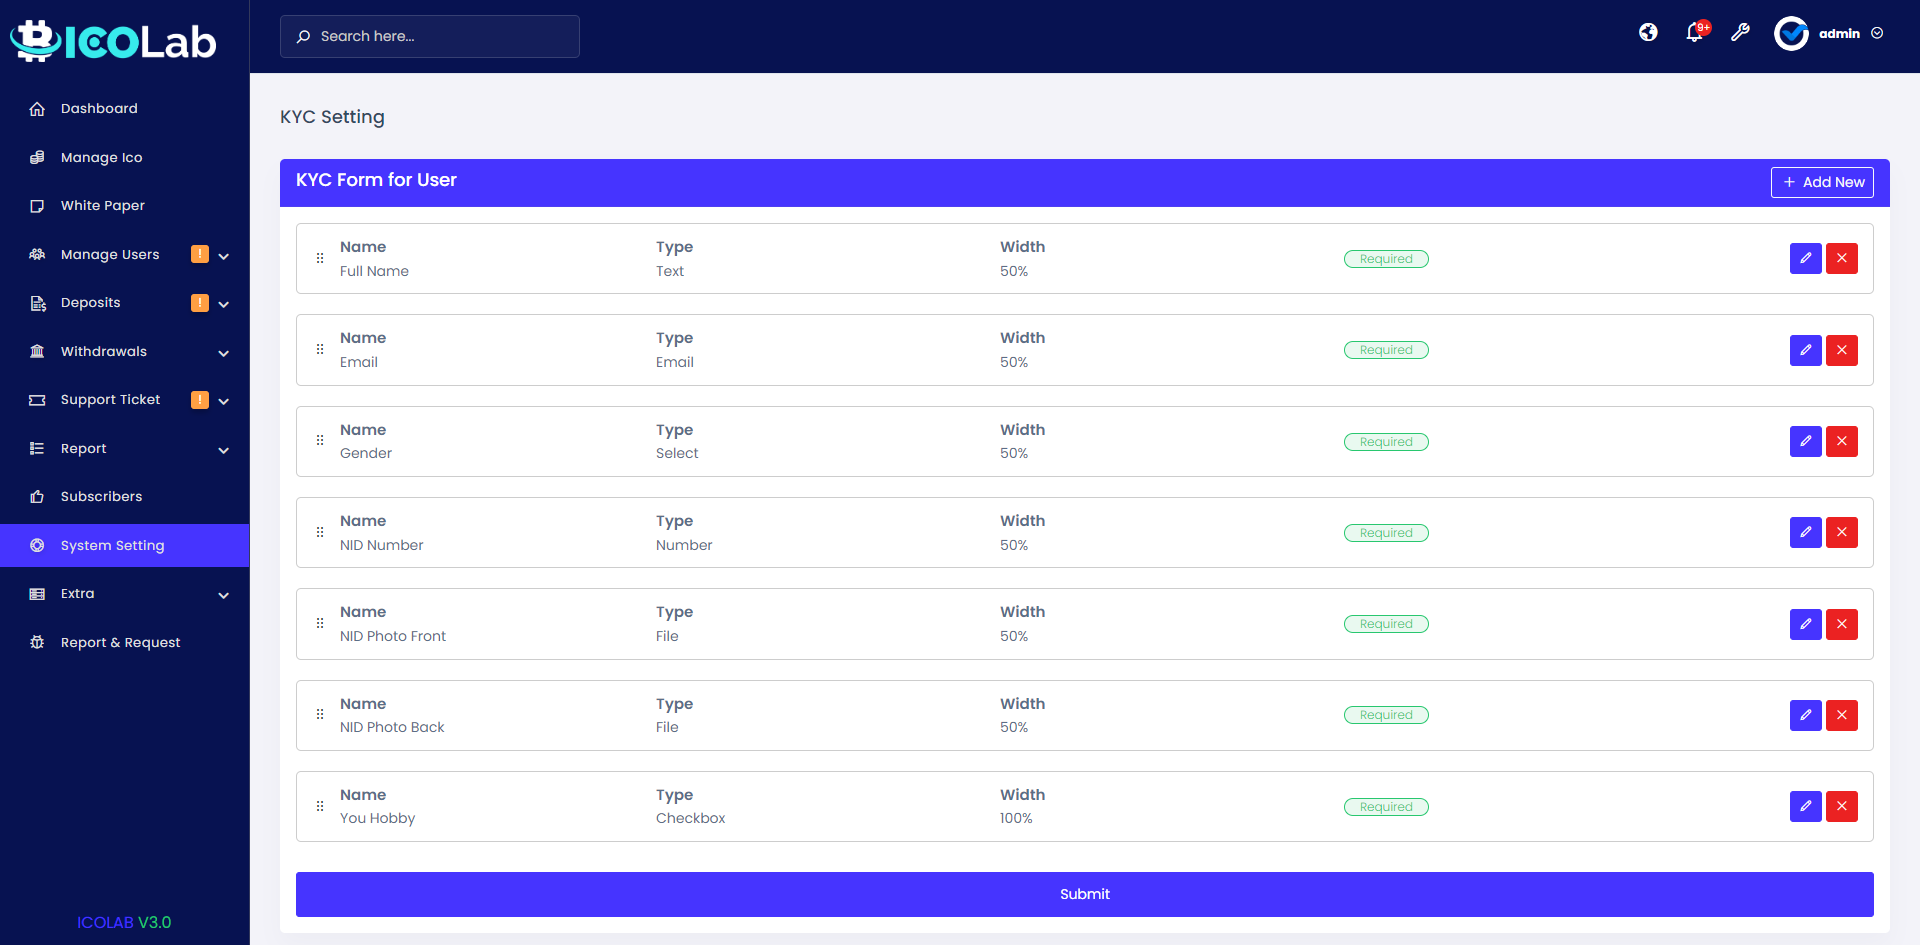Viewport: 1920px width, 945px height.
Task: Expand the Withdrawals submenu chevron
Action: (224, 353)
